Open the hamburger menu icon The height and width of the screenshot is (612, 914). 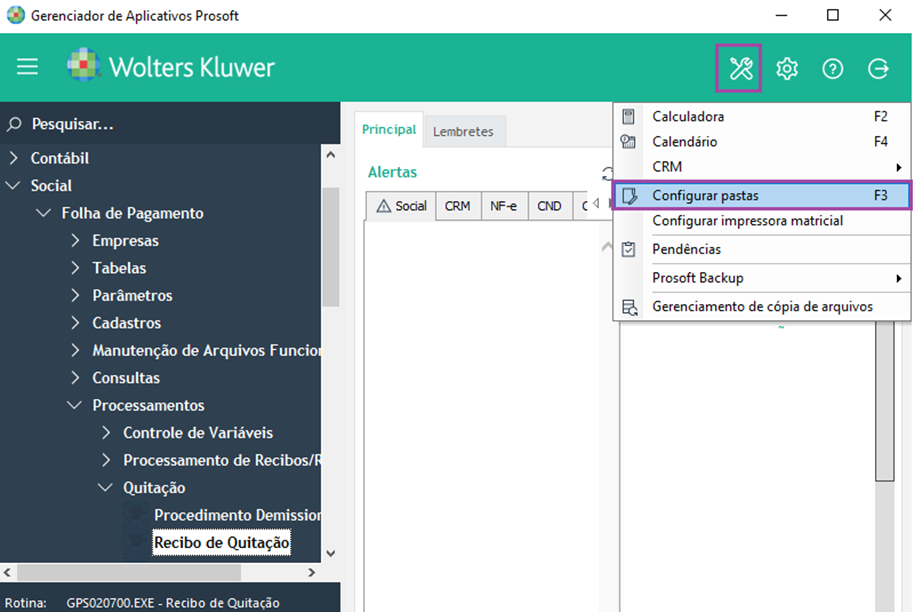tap(27, 67)
